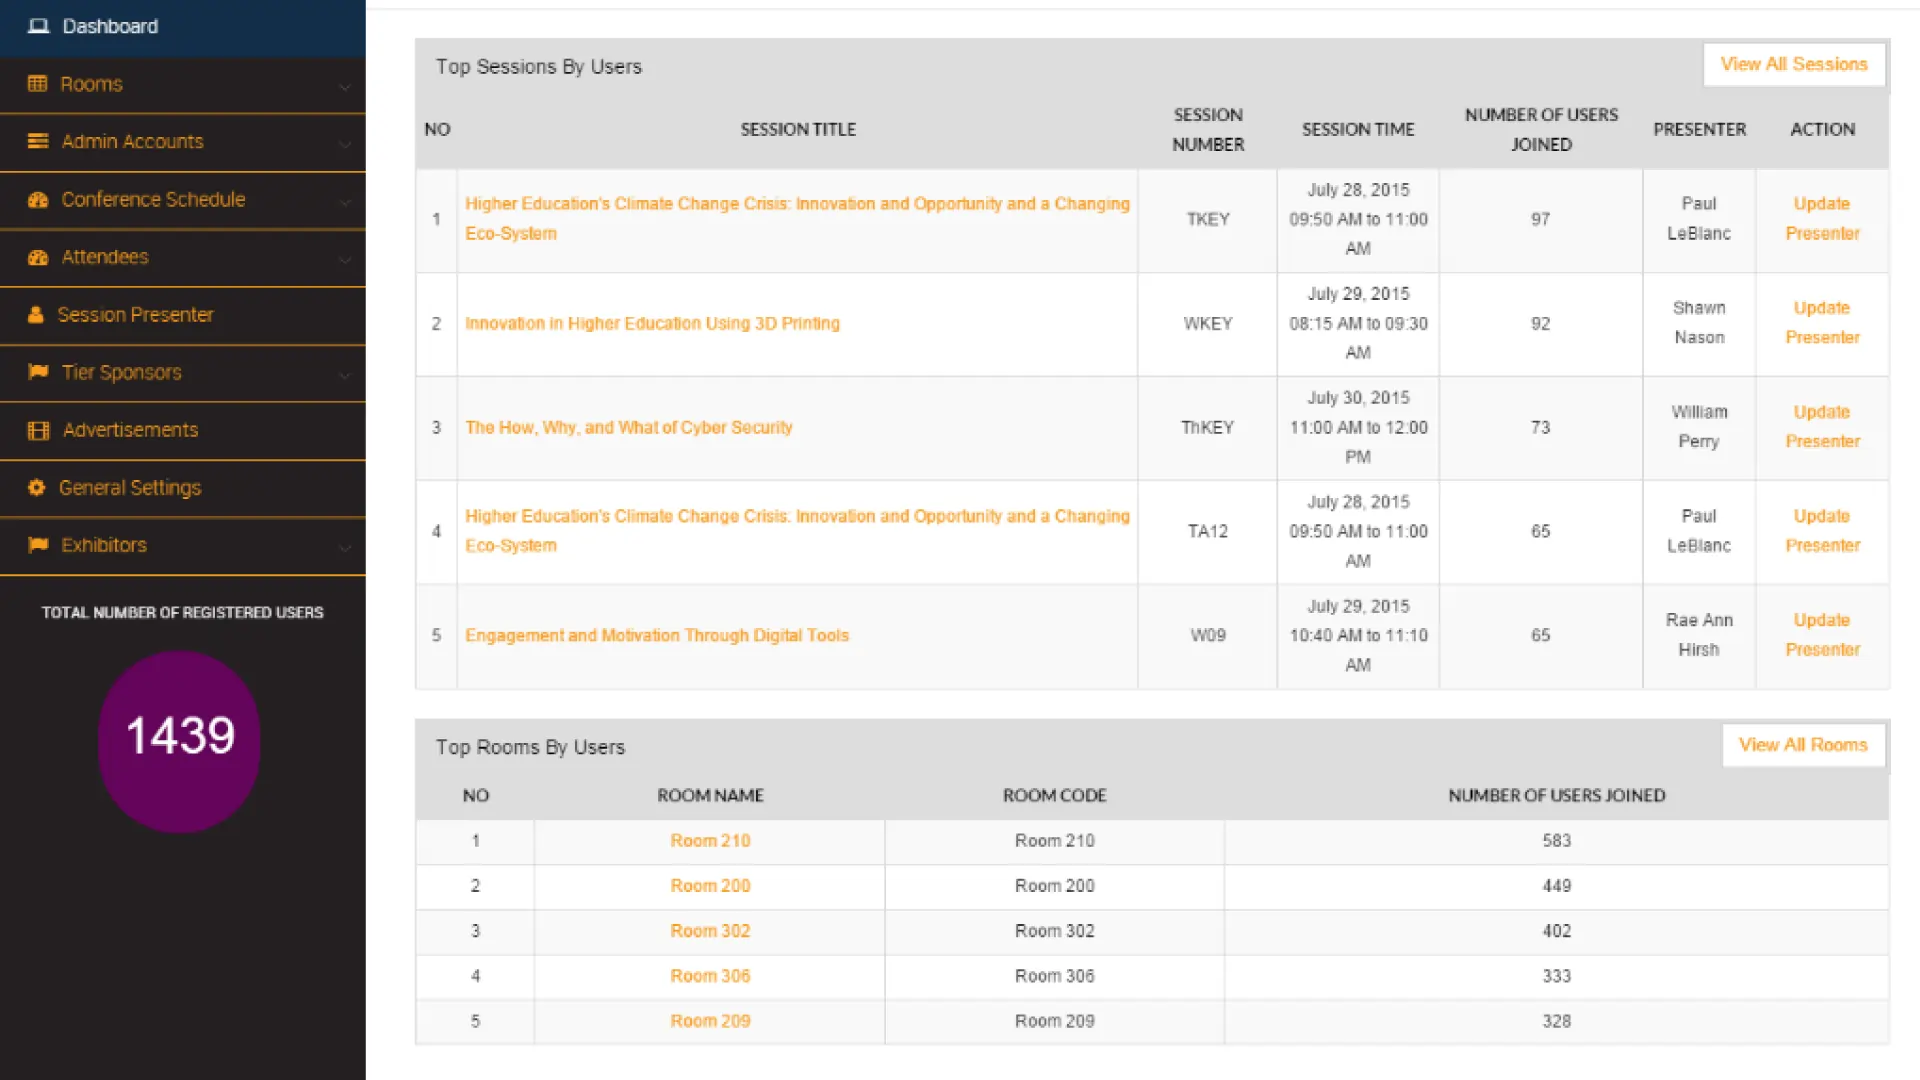Update Presenter for session W09
The height and width of the screenshot is (1080, 1920).
(x=1822, y=635)
